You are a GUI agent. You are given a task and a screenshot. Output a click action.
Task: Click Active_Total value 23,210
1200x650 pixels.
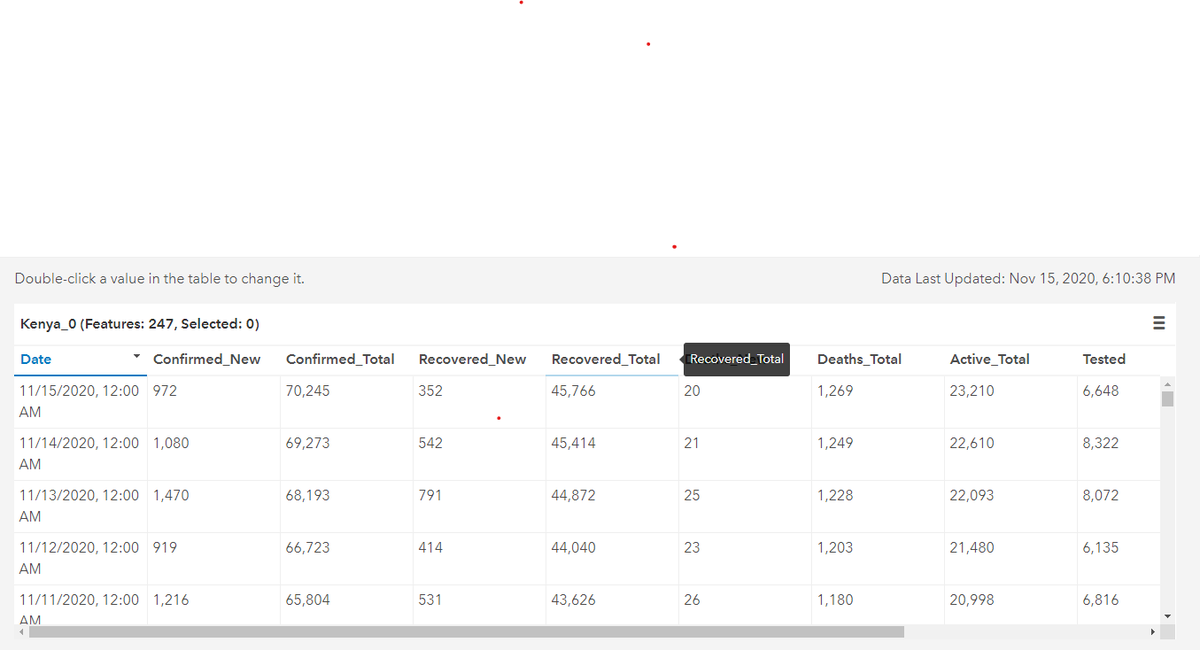[x=972, y=391]
